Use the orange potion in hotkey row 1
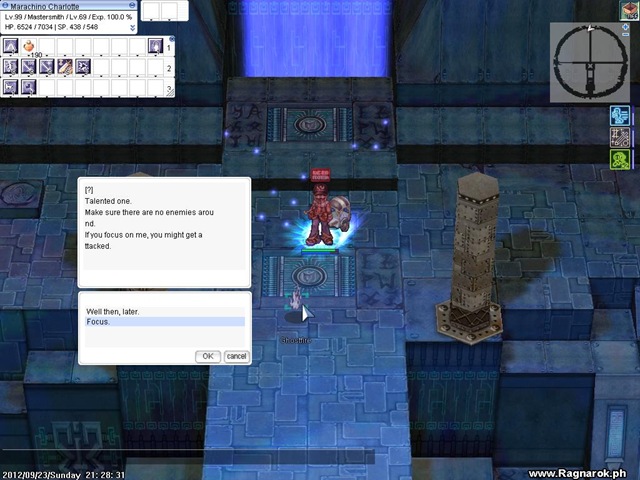 (x=29, y=46)
